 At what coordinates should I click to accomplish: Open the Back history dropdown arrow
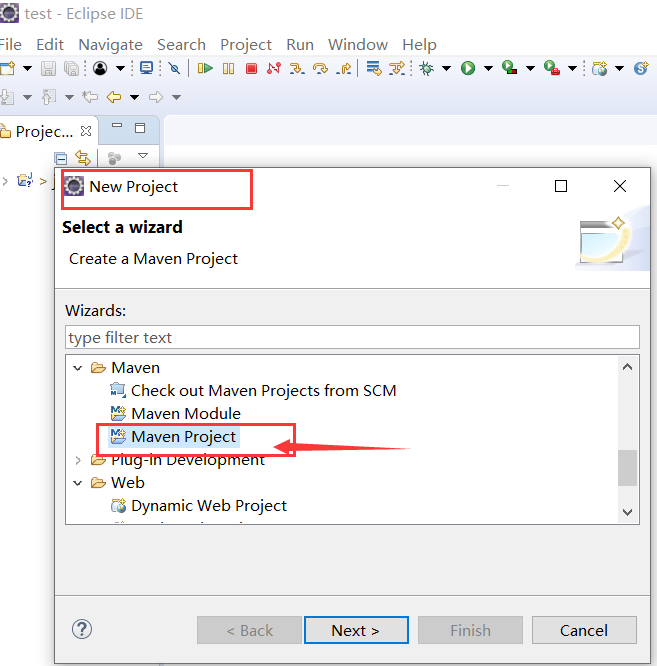pos(134,98)
